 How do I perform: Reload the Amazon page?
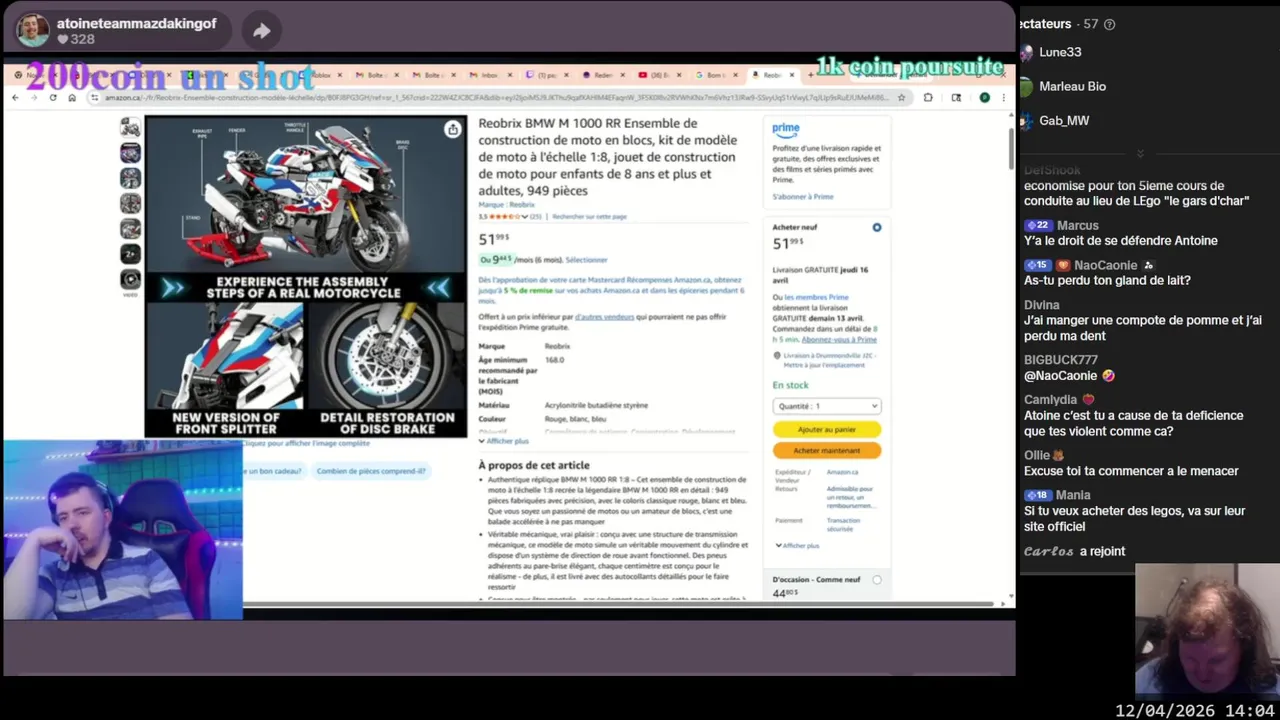53,97
